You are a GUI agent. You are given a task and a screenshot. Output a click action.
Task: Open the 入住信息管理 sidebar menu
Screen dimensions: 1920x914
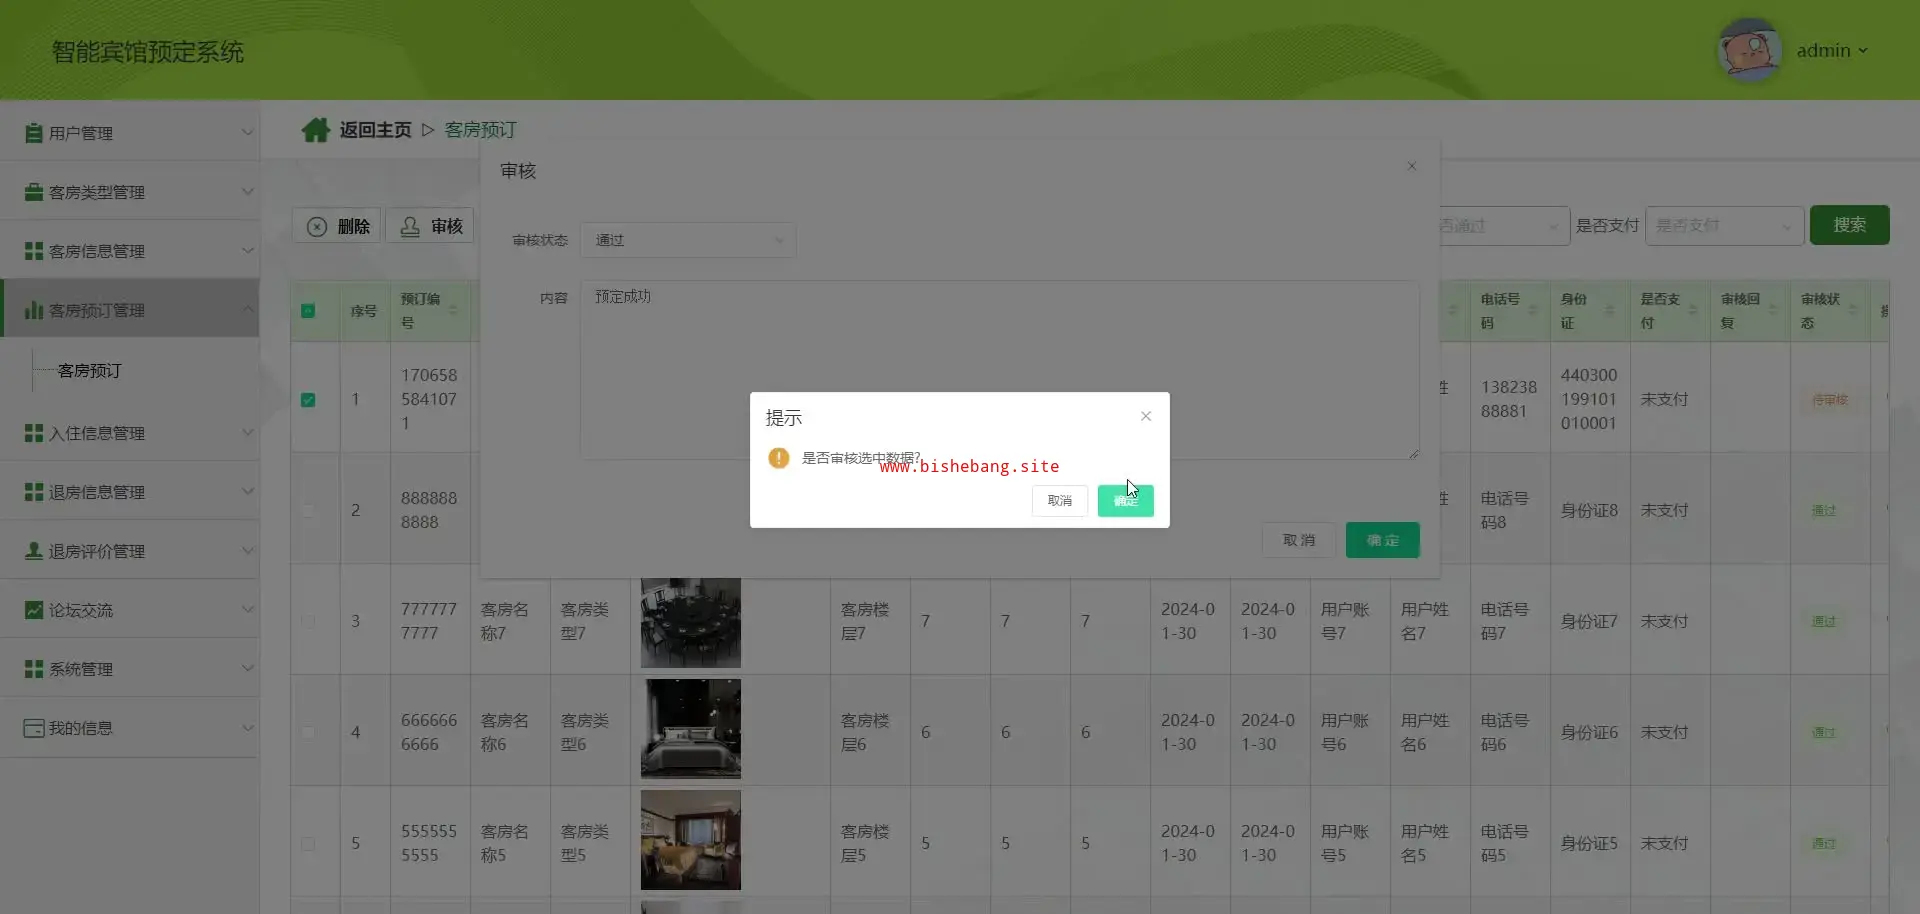[x=130, y=433]
